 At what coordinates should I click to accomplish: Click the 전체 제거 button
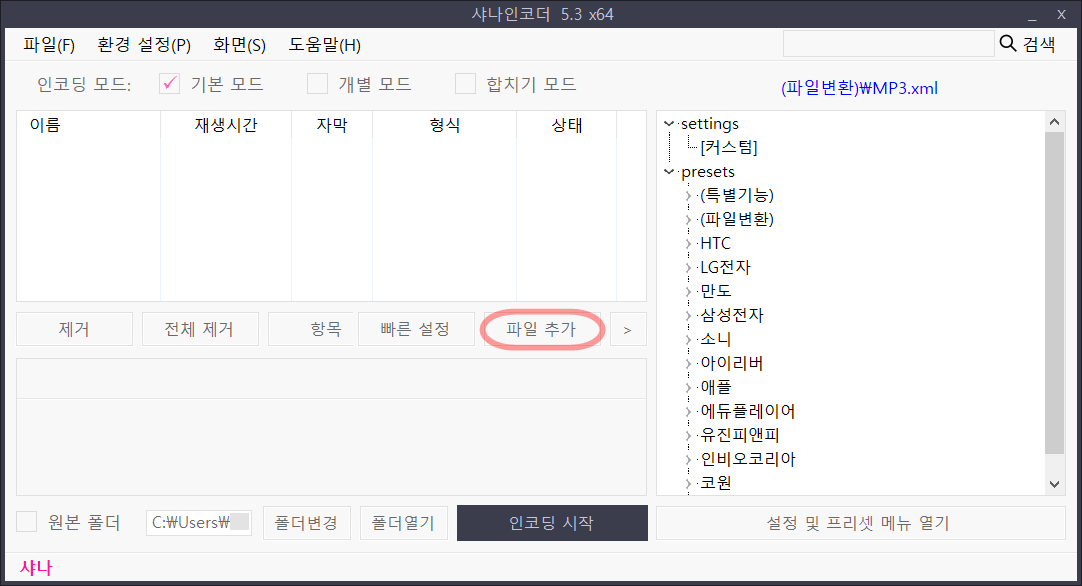(199, 329)
